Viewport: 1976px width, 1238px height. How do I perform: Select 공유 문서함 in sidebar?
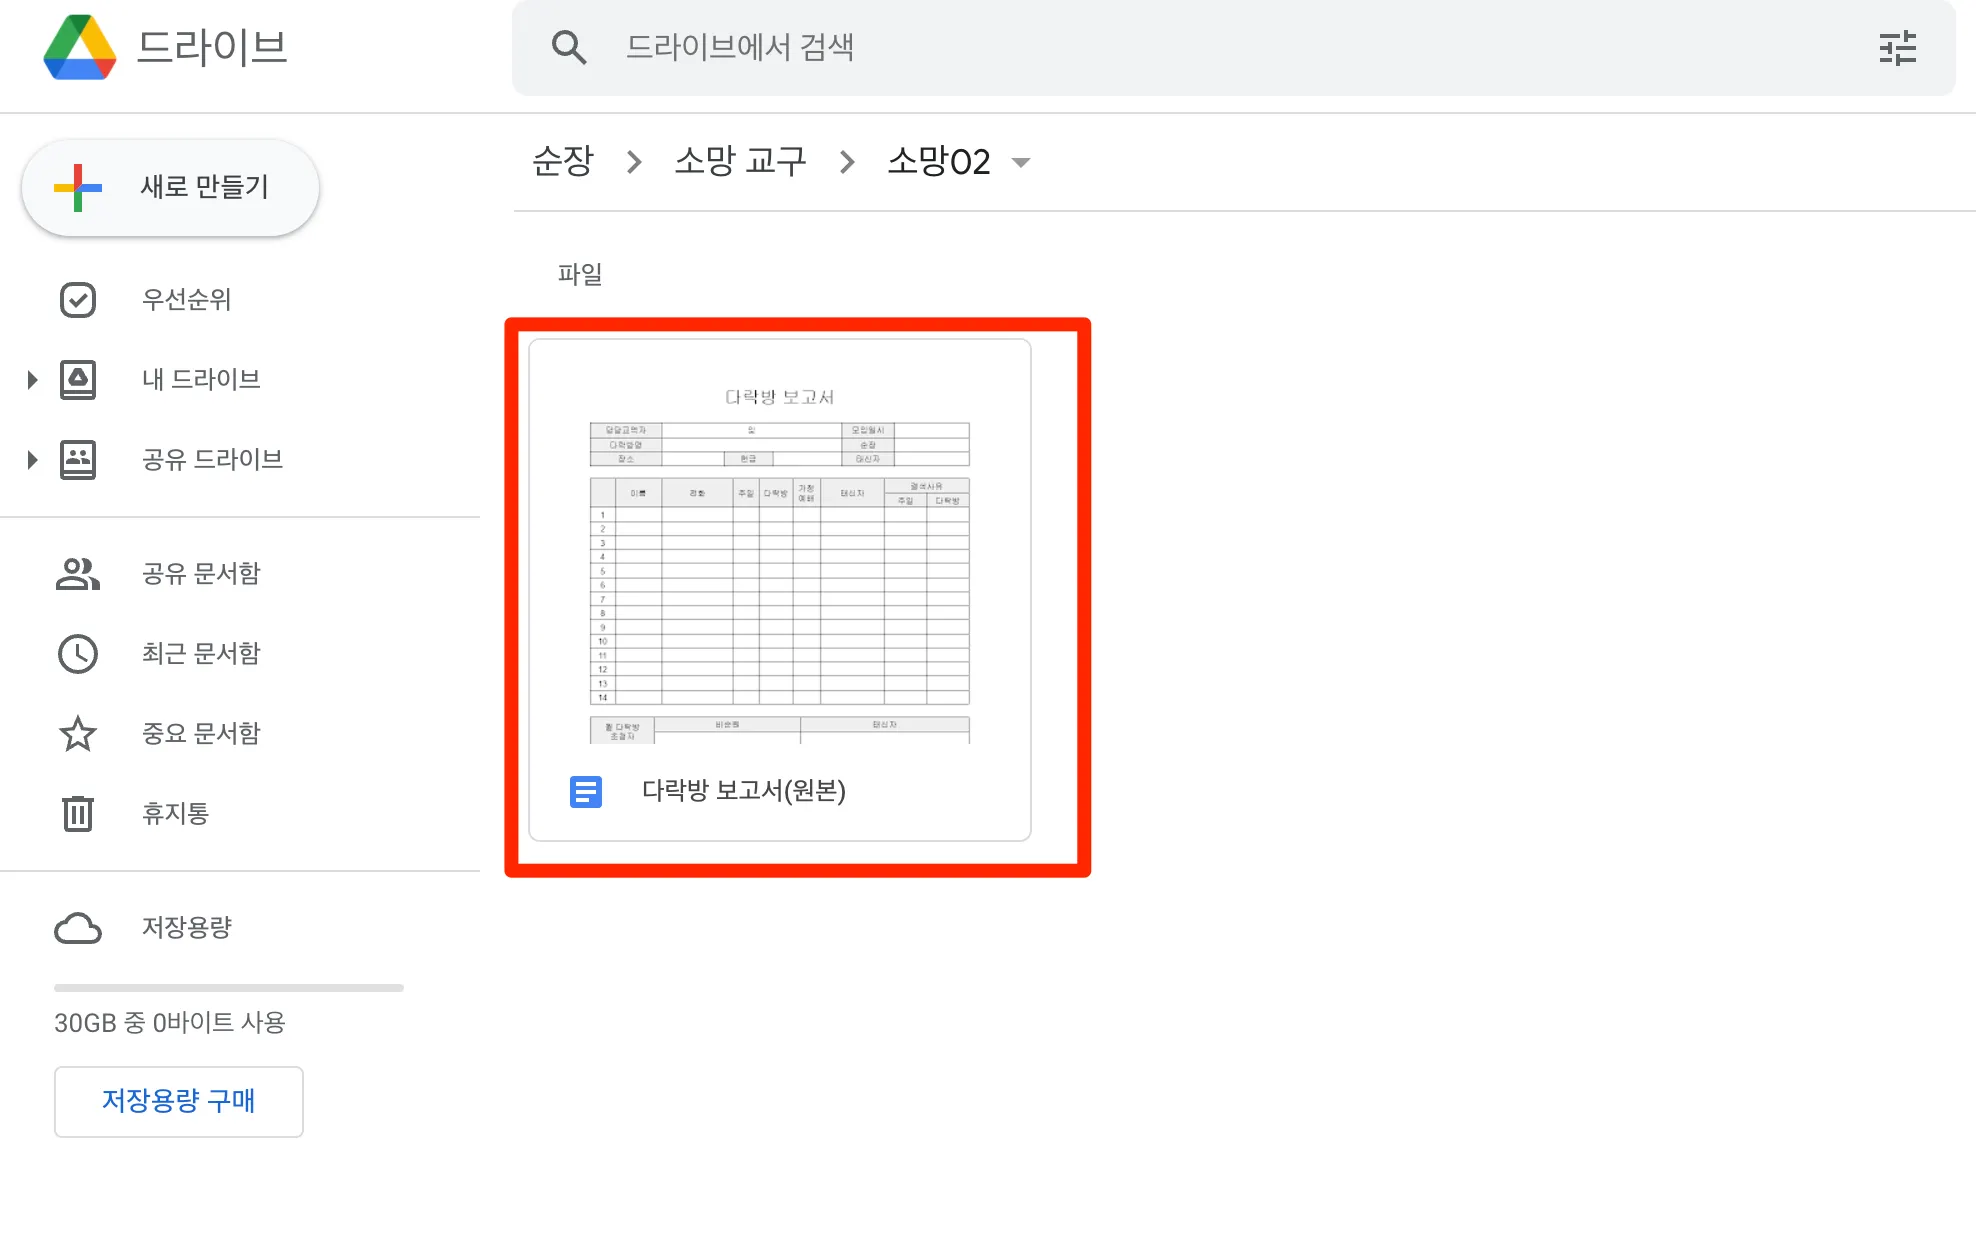click(x=200, y=574)
